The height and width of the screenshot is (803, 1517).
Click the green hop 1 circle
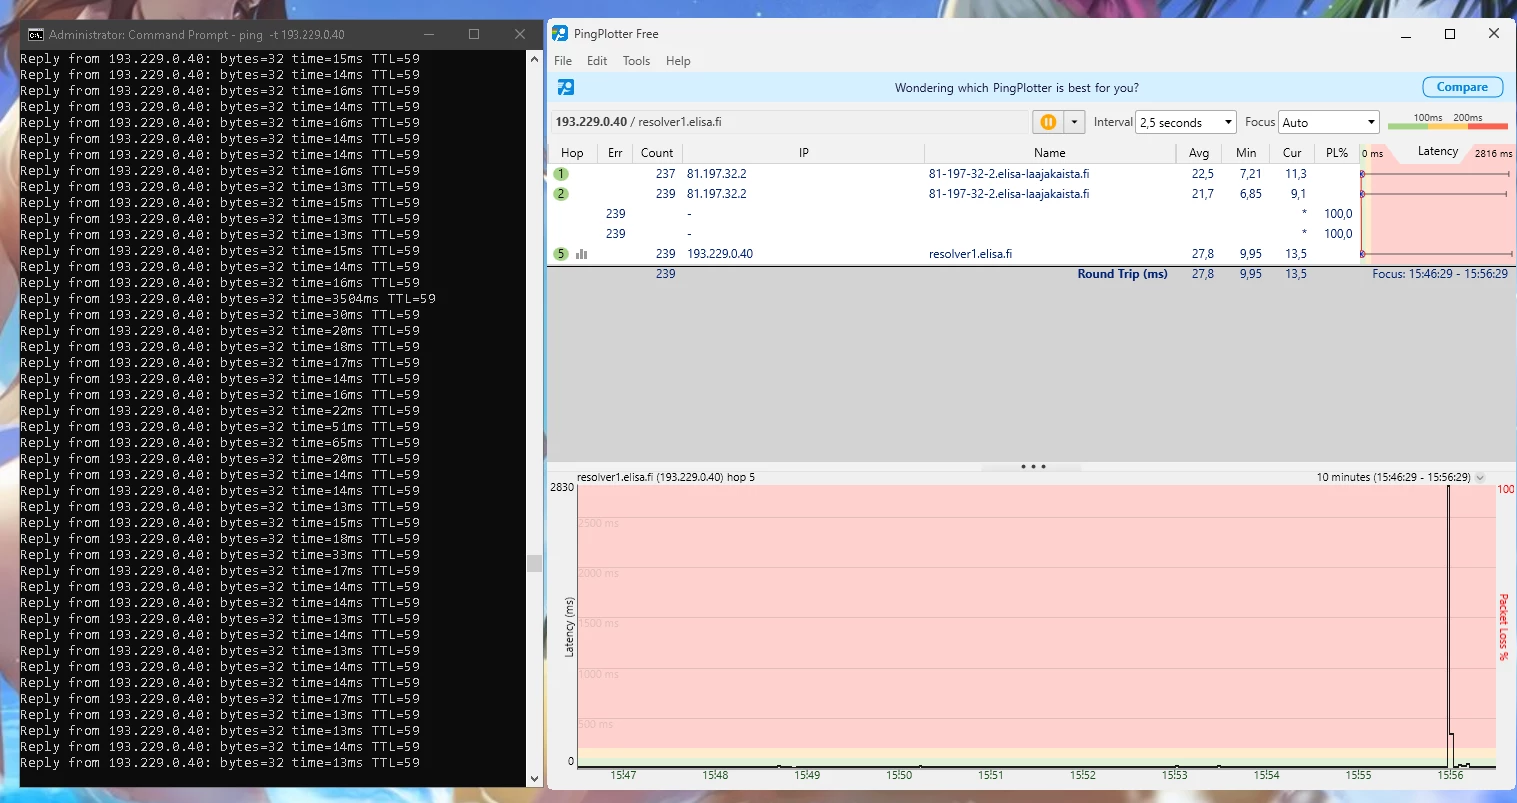561,174
